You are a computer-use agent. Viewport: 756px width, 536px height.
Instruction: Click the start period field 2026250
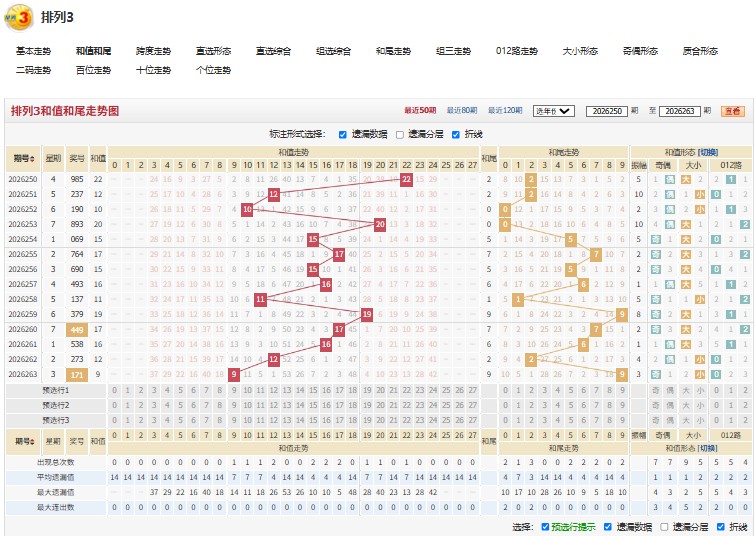607,111
